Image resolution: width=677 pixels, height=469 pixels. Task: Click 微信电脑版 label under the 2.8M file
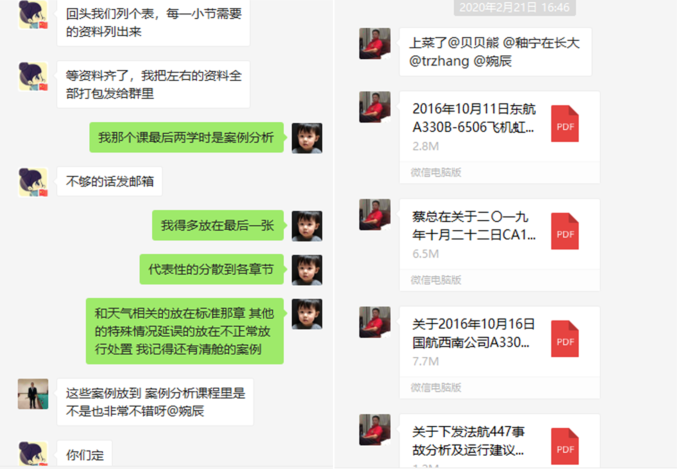coord(436,173)
